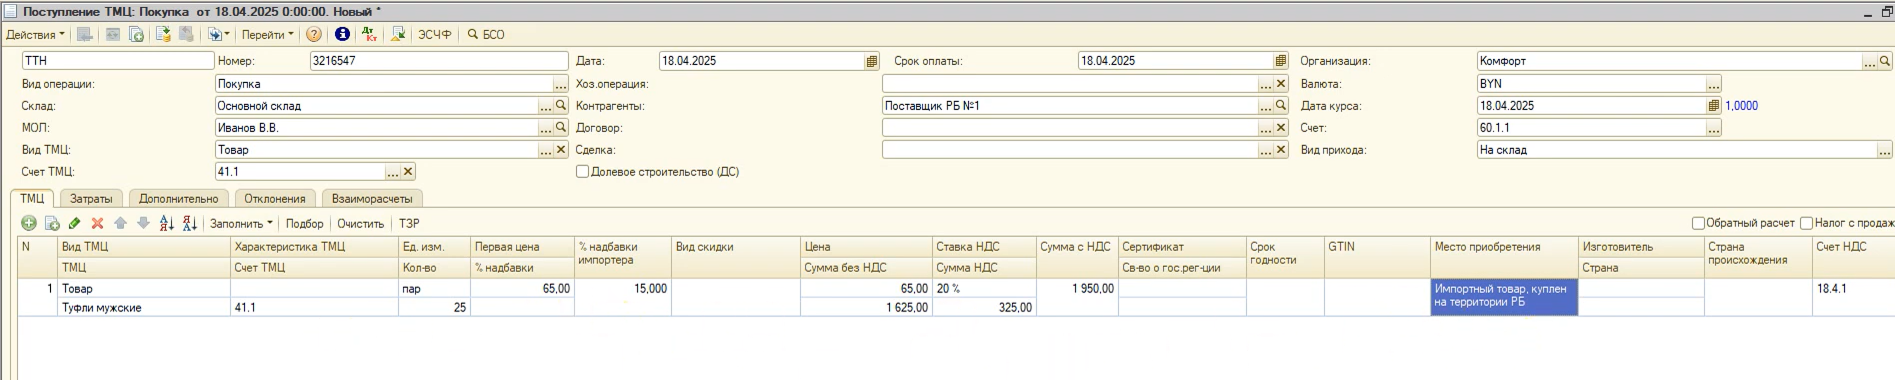Open the calendar for Дата курса field
The image size is (1895, 380).
[x=1714, y=106]
